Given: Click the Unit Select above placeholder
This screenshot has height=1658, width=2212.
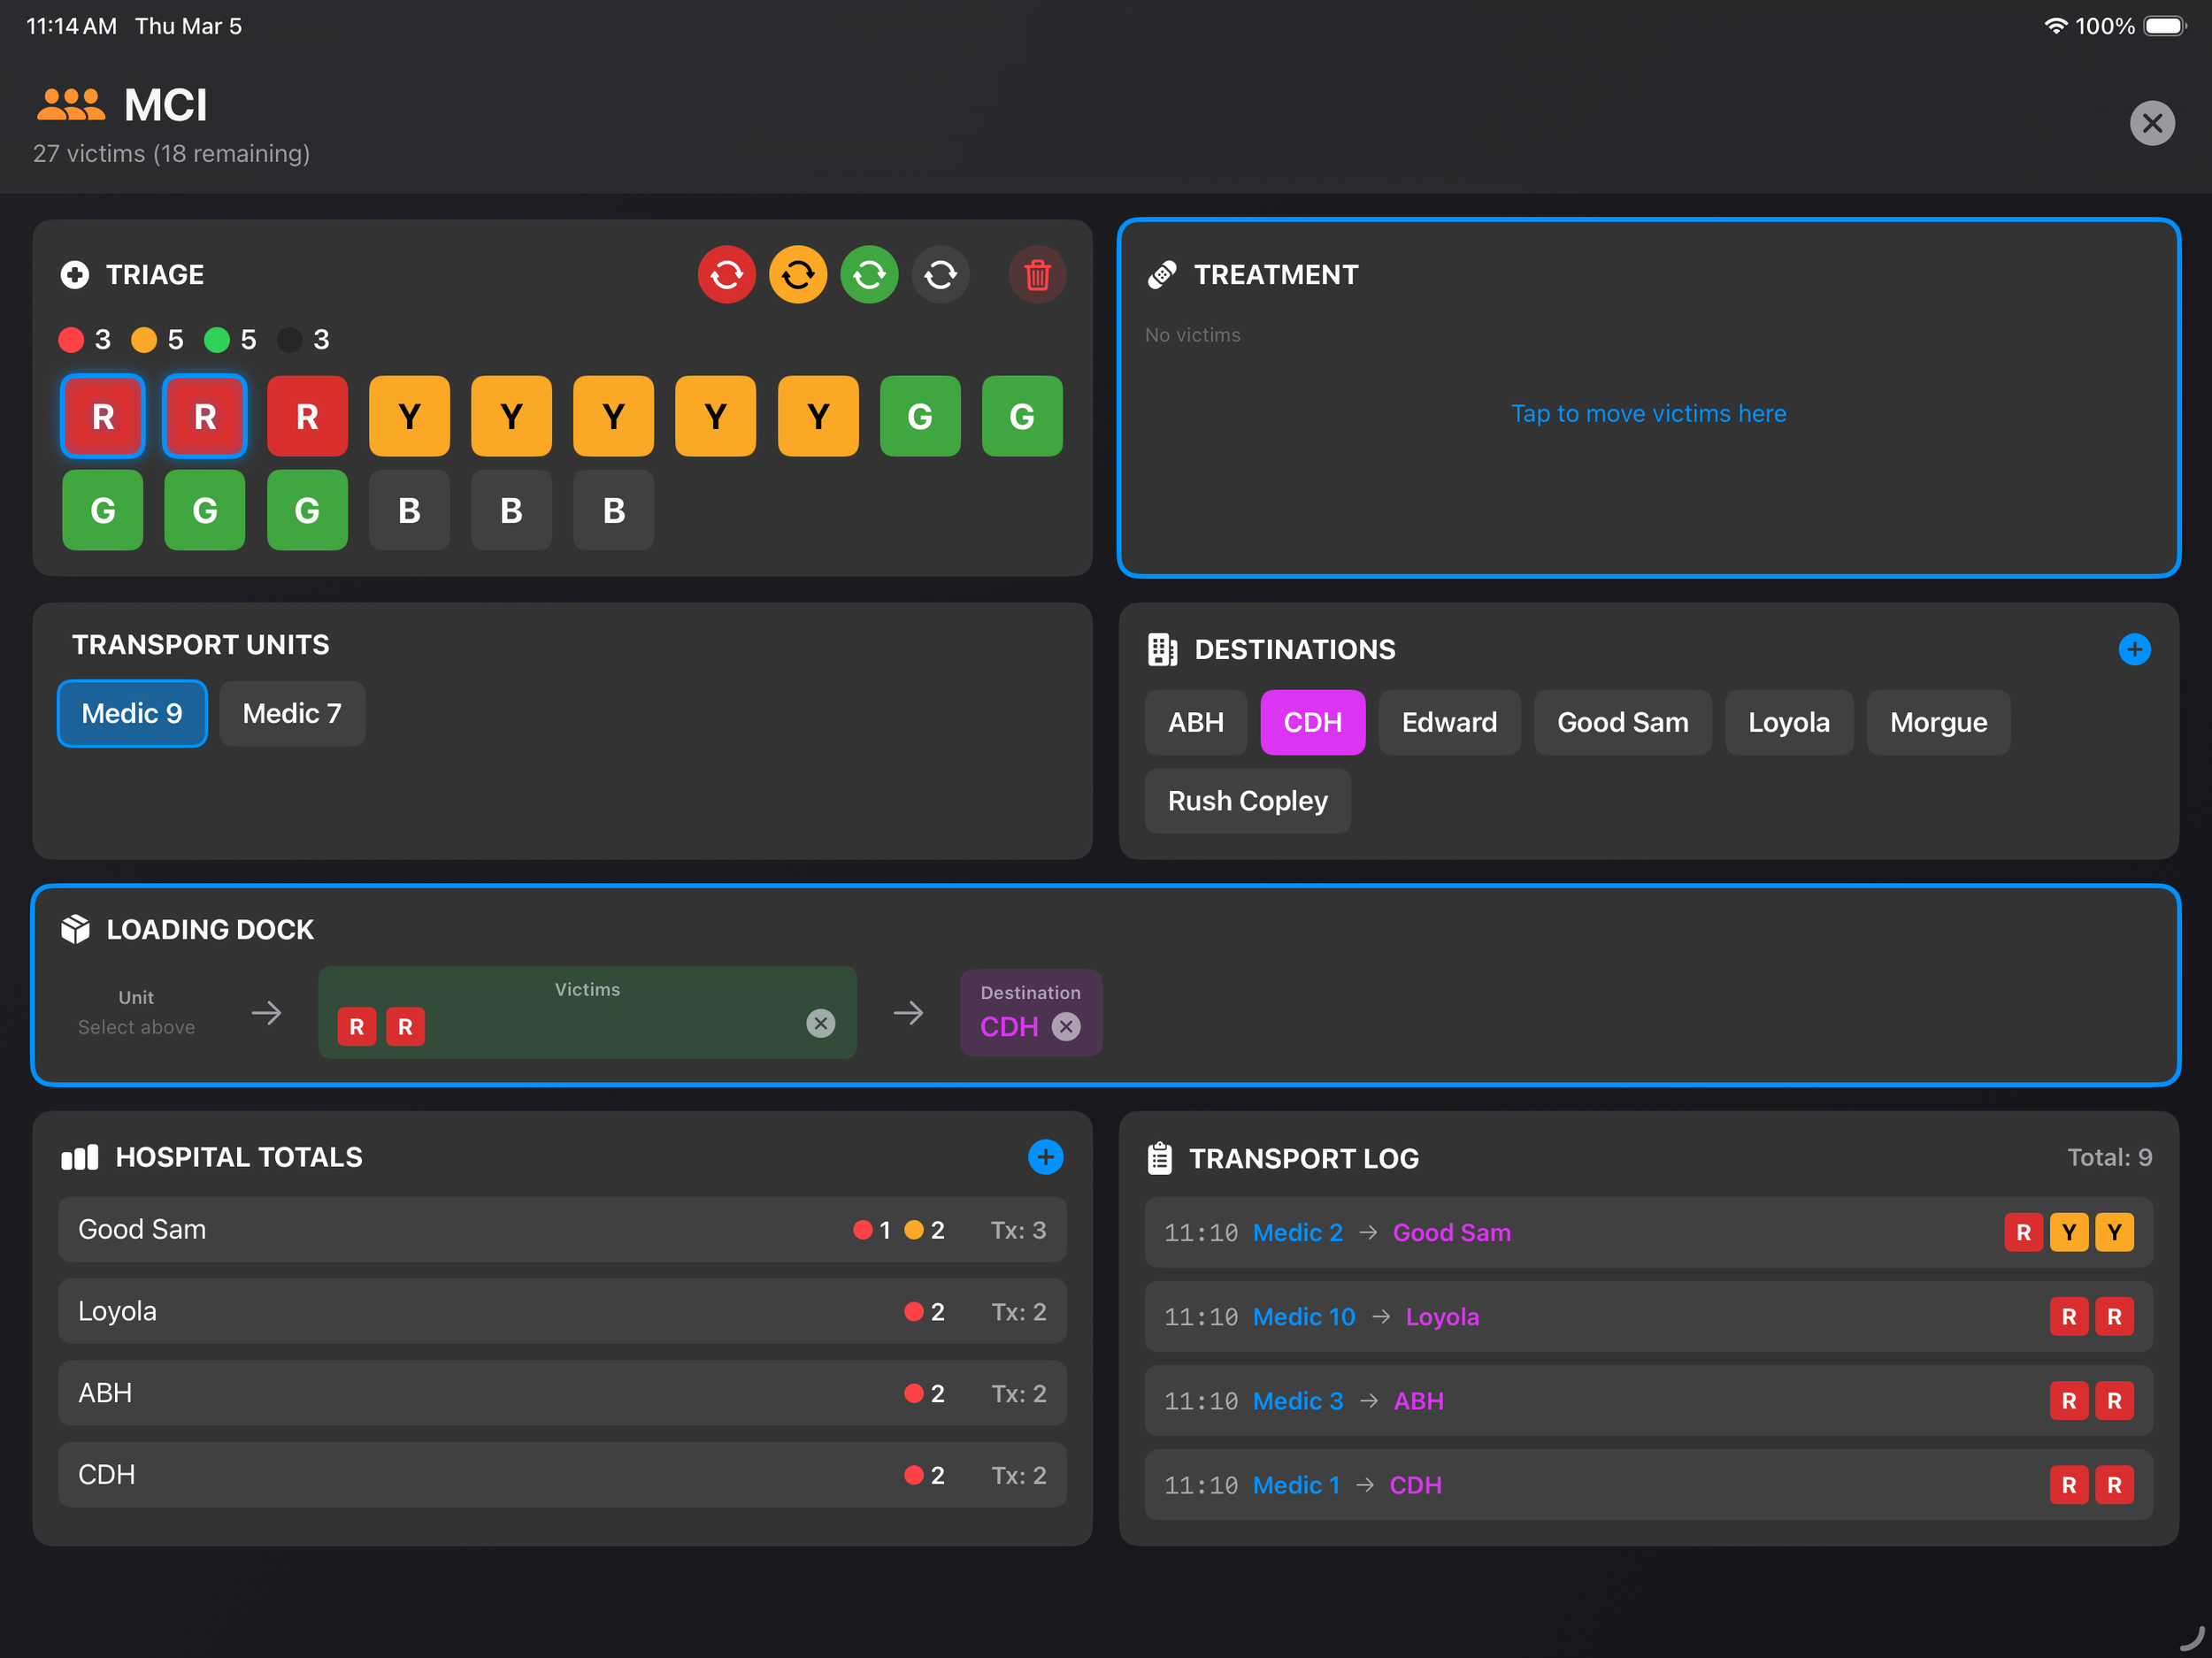Looking at the screenshot, I should point(136,1012).
